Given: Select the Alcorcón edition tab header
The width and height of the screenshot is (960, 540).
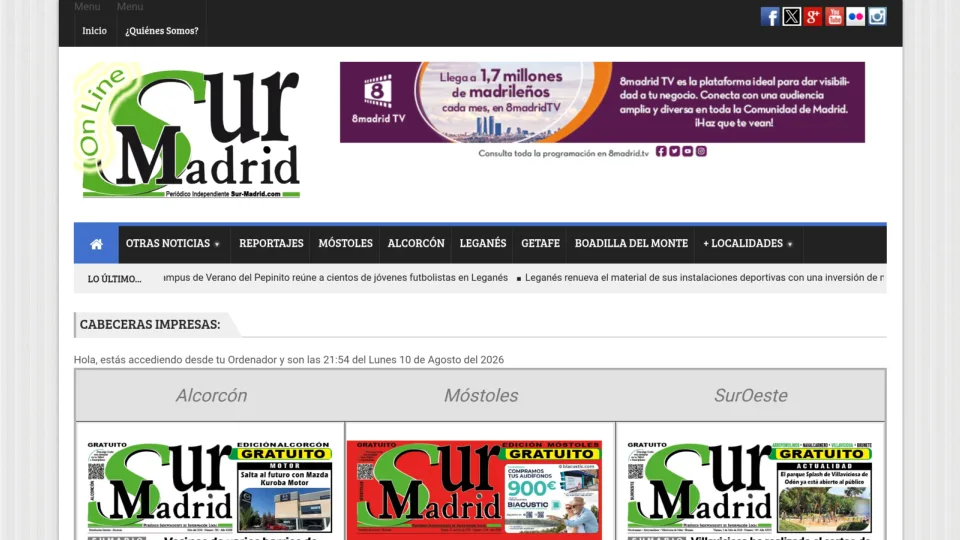Looking at the screenshot, I should point(211,396).
